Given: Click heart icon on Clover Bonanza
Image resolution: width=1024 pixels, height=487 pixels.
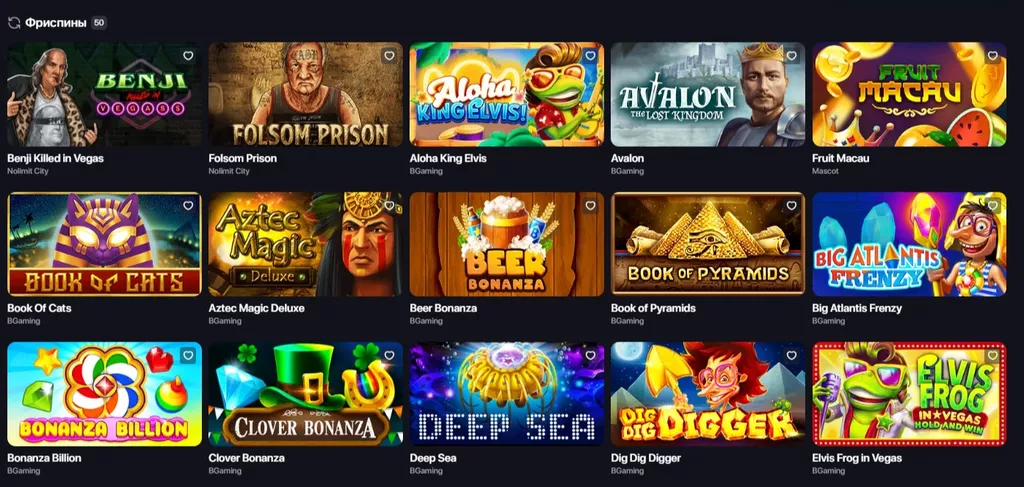Looking at the screenshot, I should (x=389, y=356).
